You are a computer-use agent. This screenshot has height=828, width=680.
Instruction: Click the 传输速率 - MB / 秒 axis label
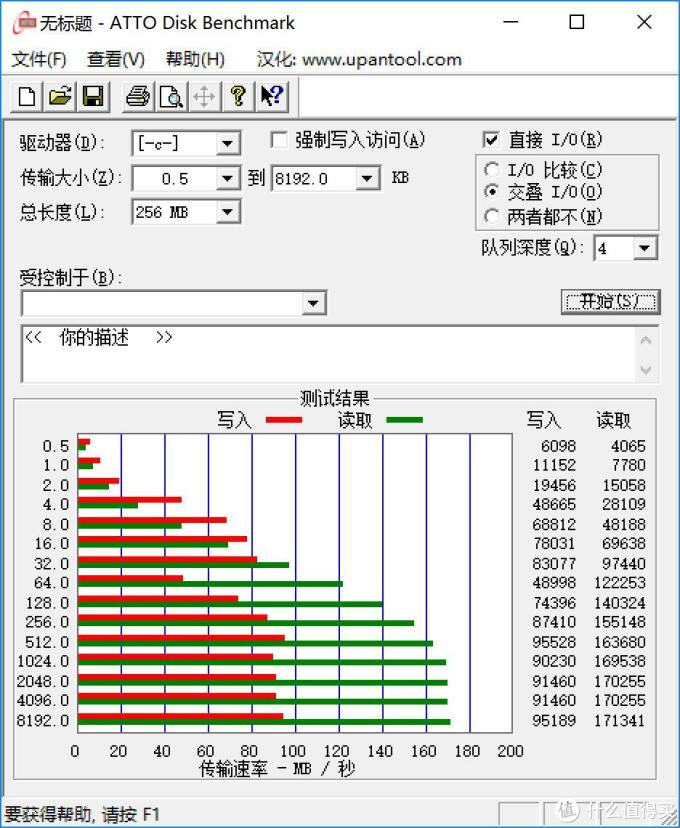277,768
